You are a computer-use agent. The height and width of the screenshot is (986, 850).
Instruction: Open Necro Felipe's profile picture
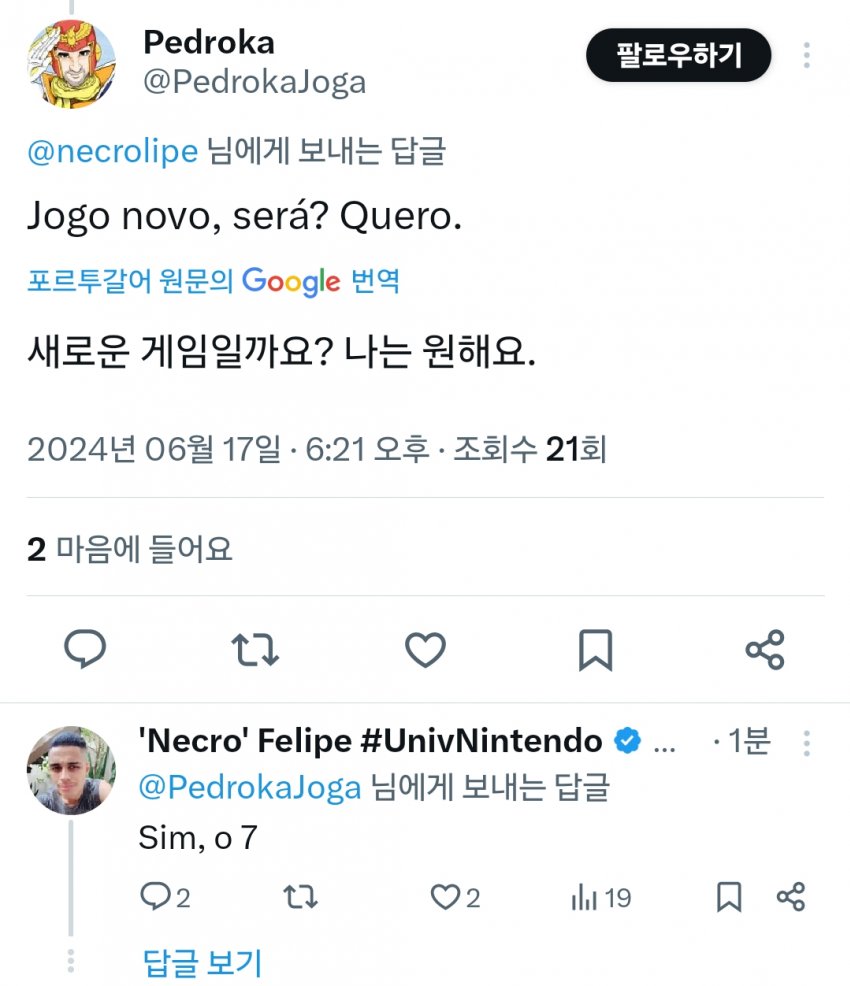click(70, 771)
